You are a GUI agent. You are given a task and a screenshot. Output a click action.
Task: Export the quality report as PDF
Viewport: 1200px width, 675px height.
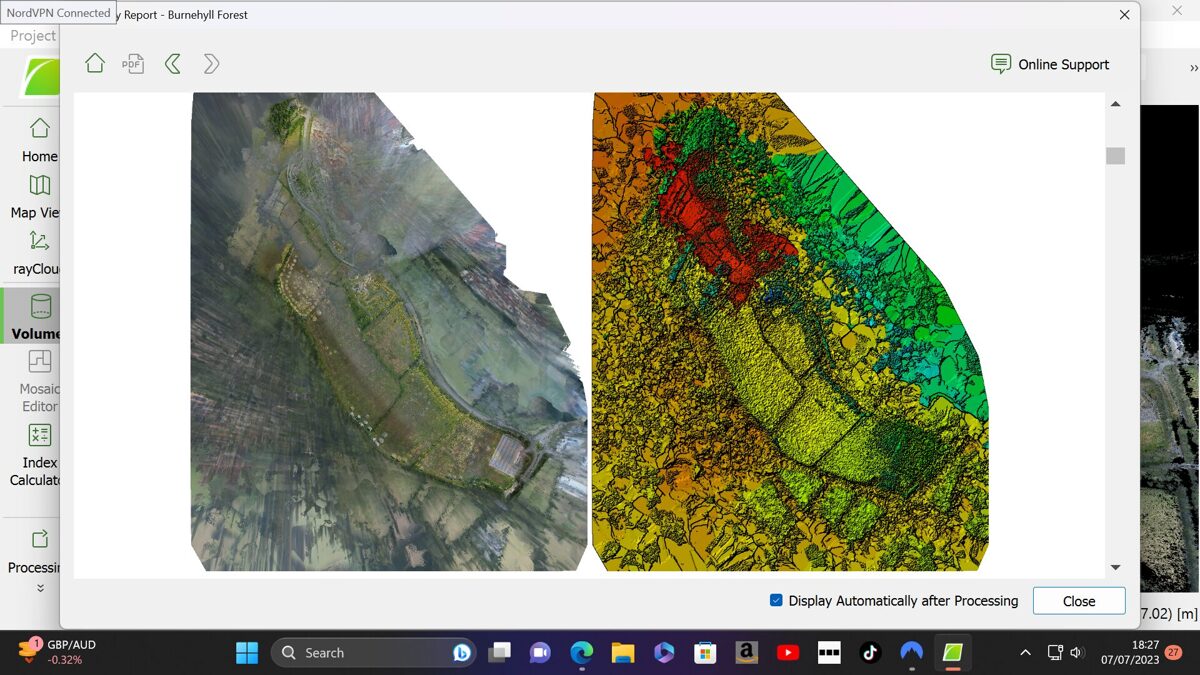point(133,64)
